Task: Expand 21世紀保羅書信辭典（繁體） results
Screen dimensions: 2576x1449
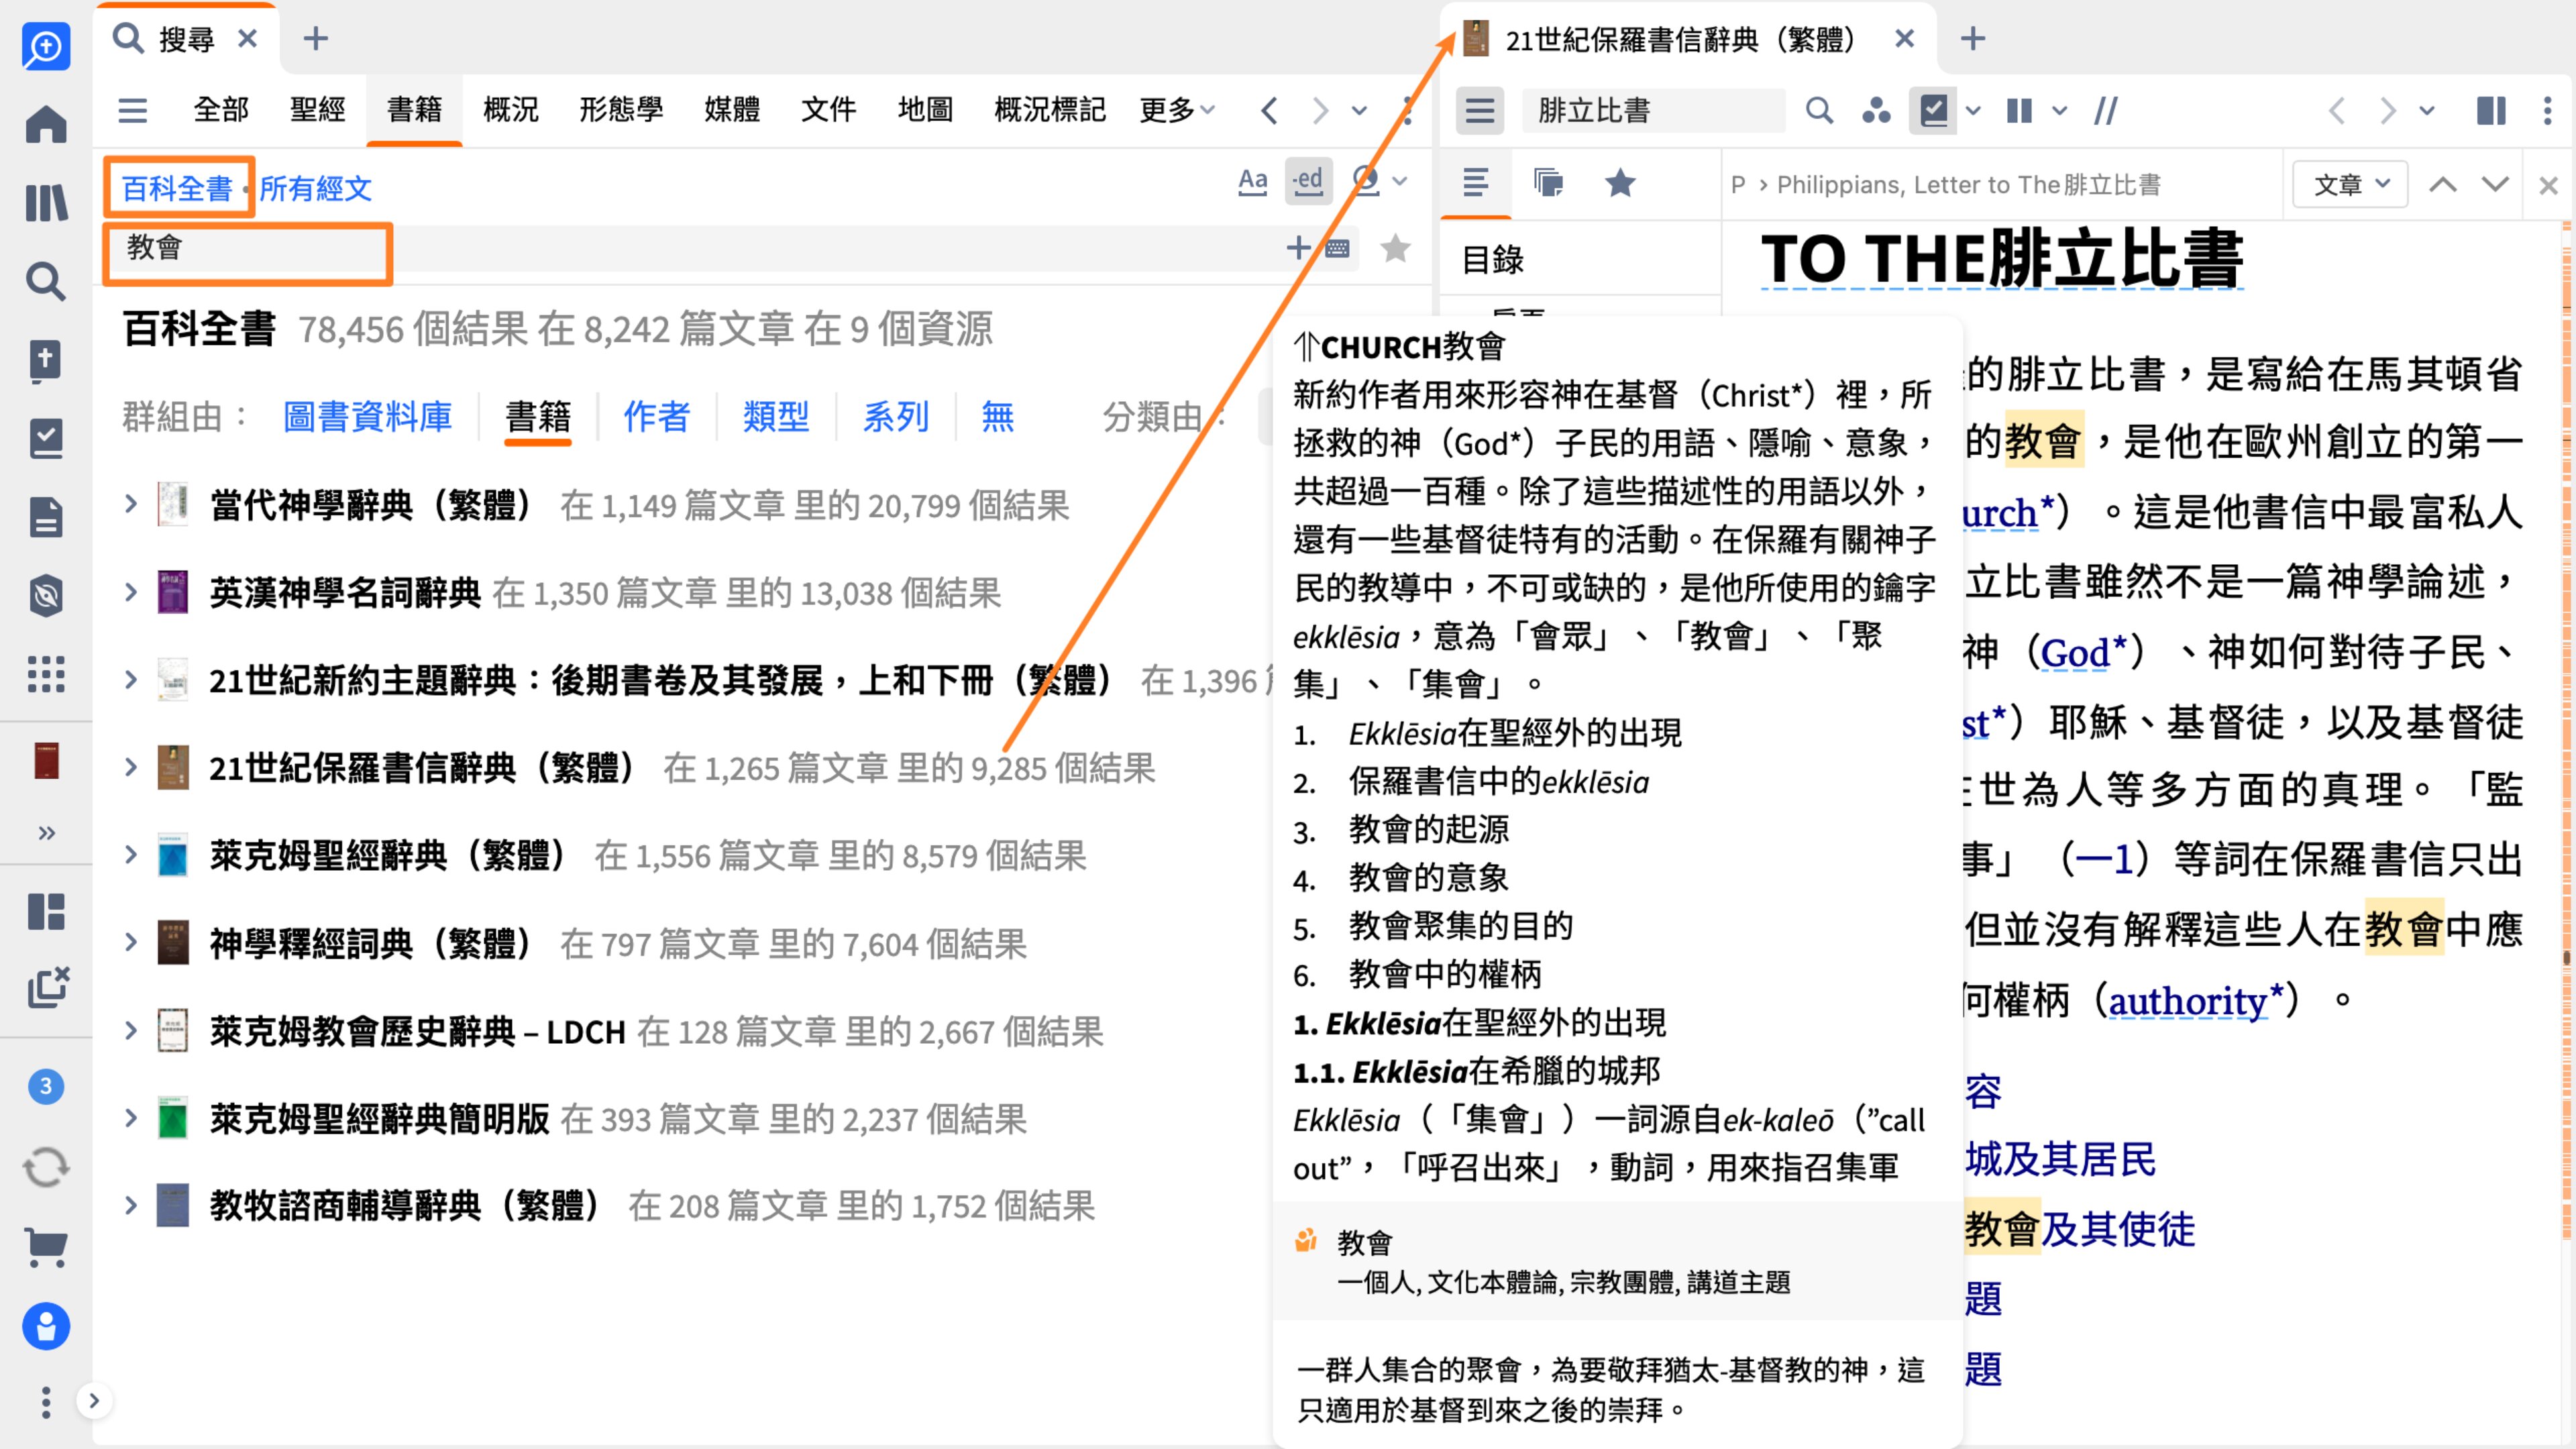Action: pos(130,767)
